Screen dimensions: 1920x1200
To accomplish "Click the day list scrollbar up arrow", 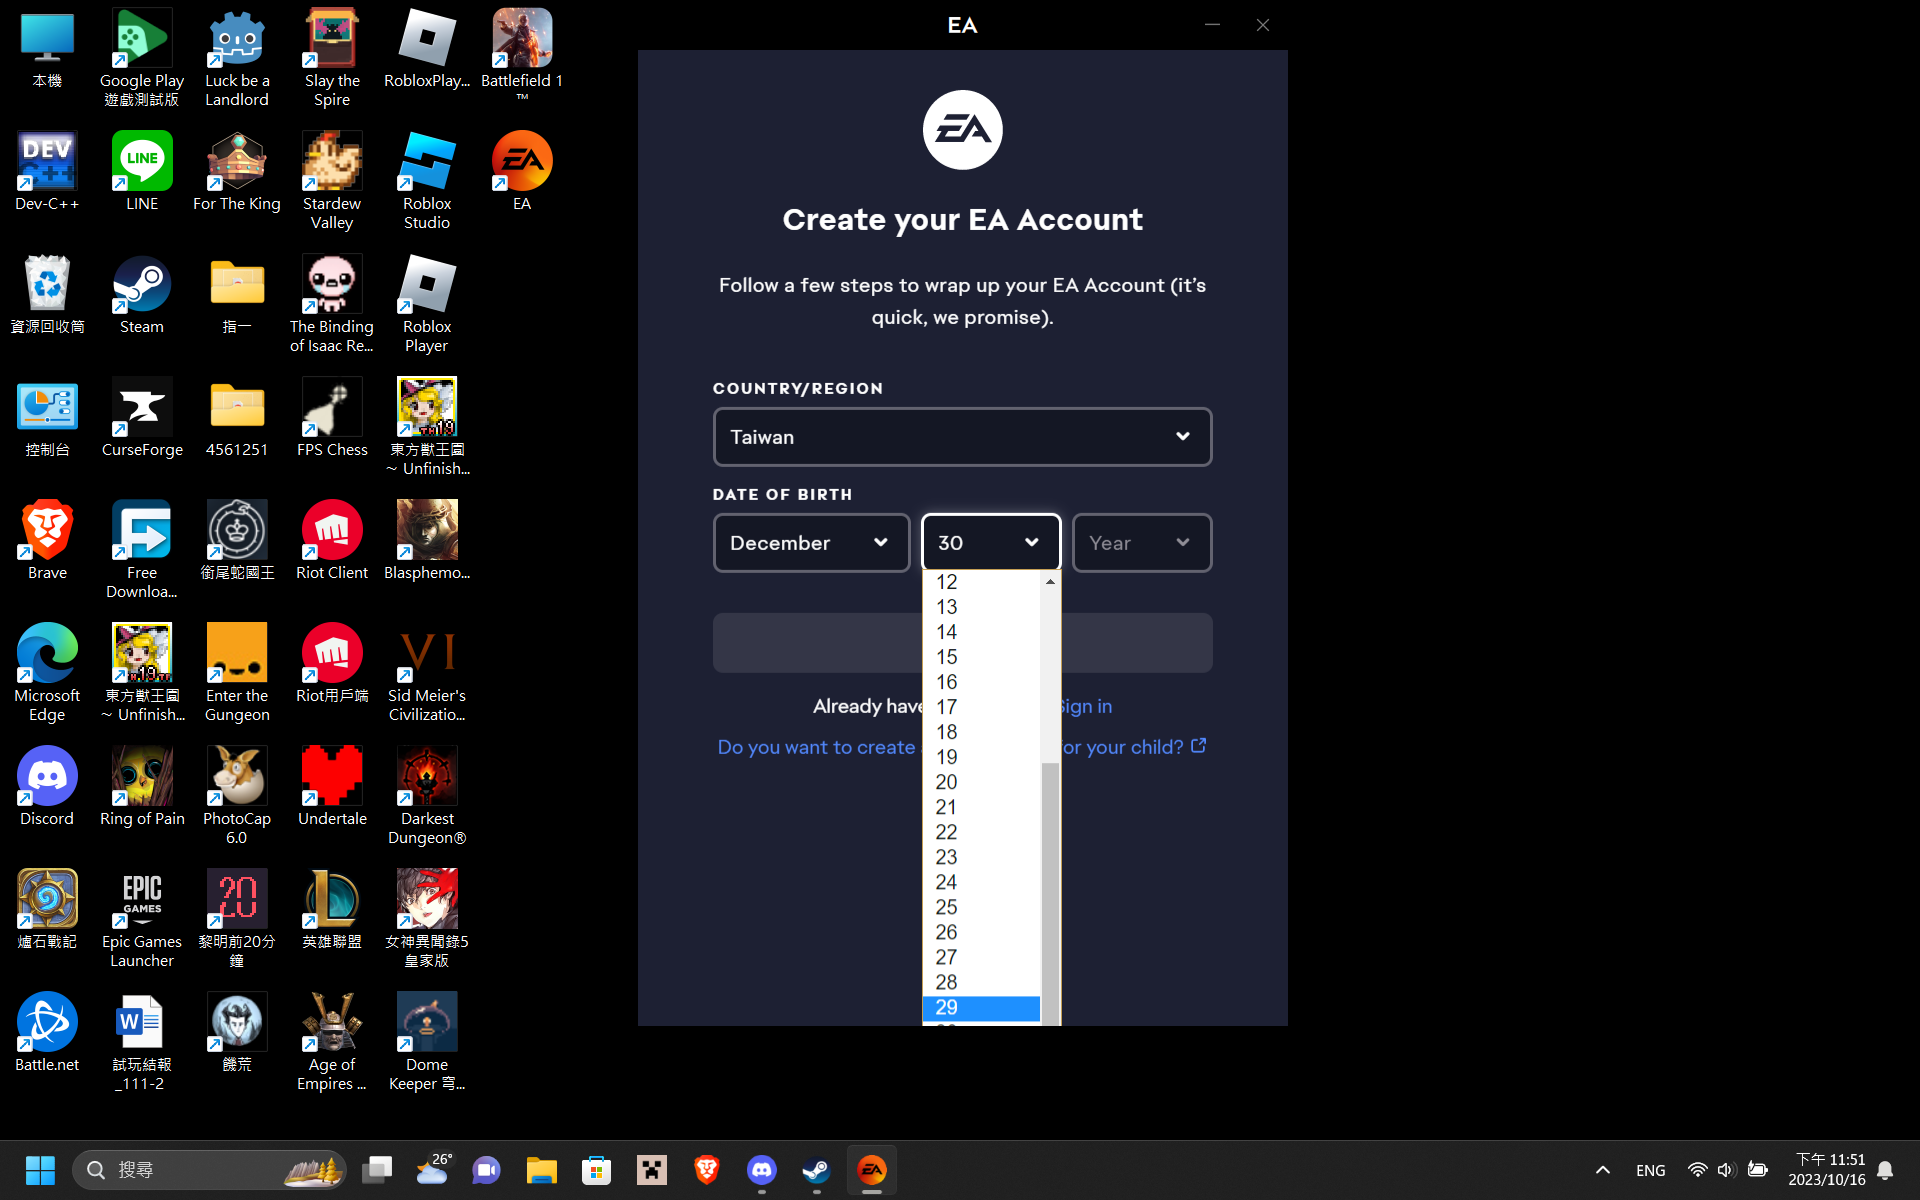I will [1050, 582].
